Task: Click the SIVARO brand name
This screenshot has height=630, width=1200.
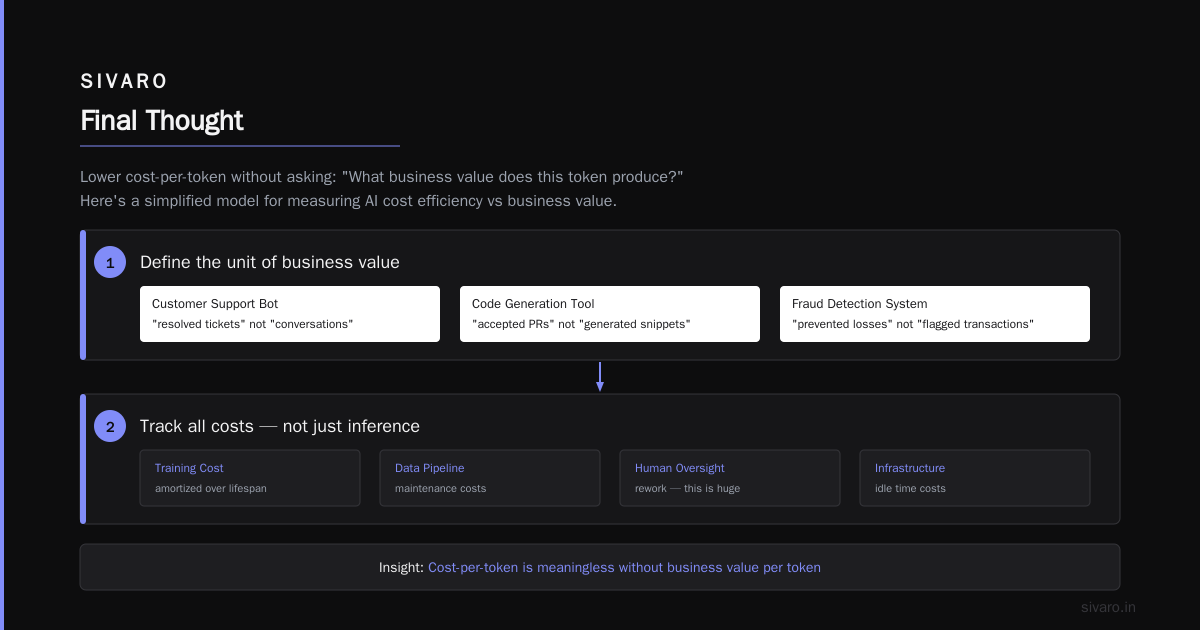Action: point(124,81)
